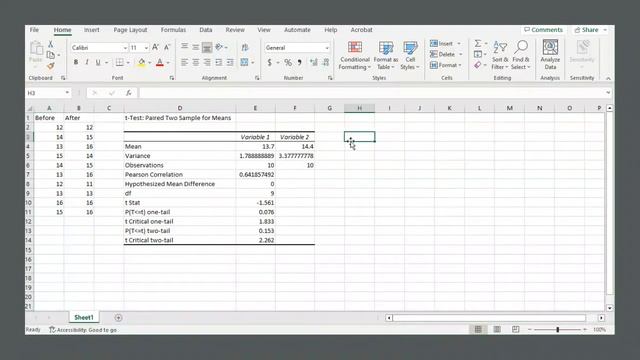Image resolution: width=640 pixels, height=360 pixels.
Task: Toggle Center alignment
Action: 196,62
